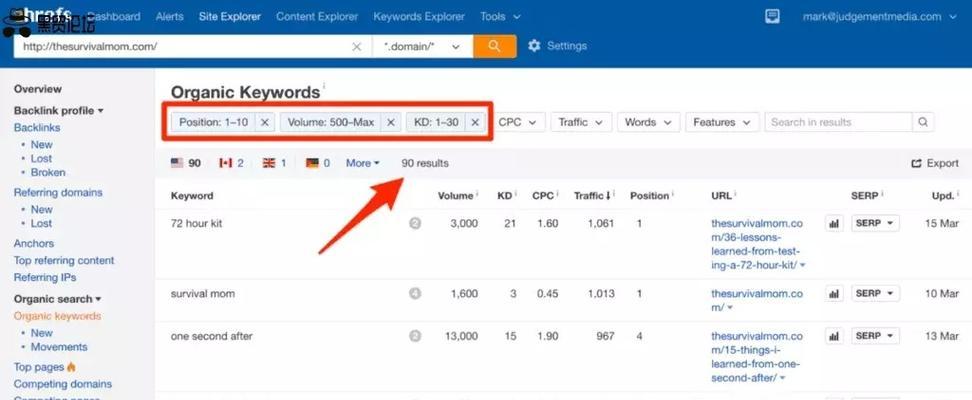Open chart icon for 72 hour kit row
This screenshot has height=400, width=972.
click(x=834, y=223)
